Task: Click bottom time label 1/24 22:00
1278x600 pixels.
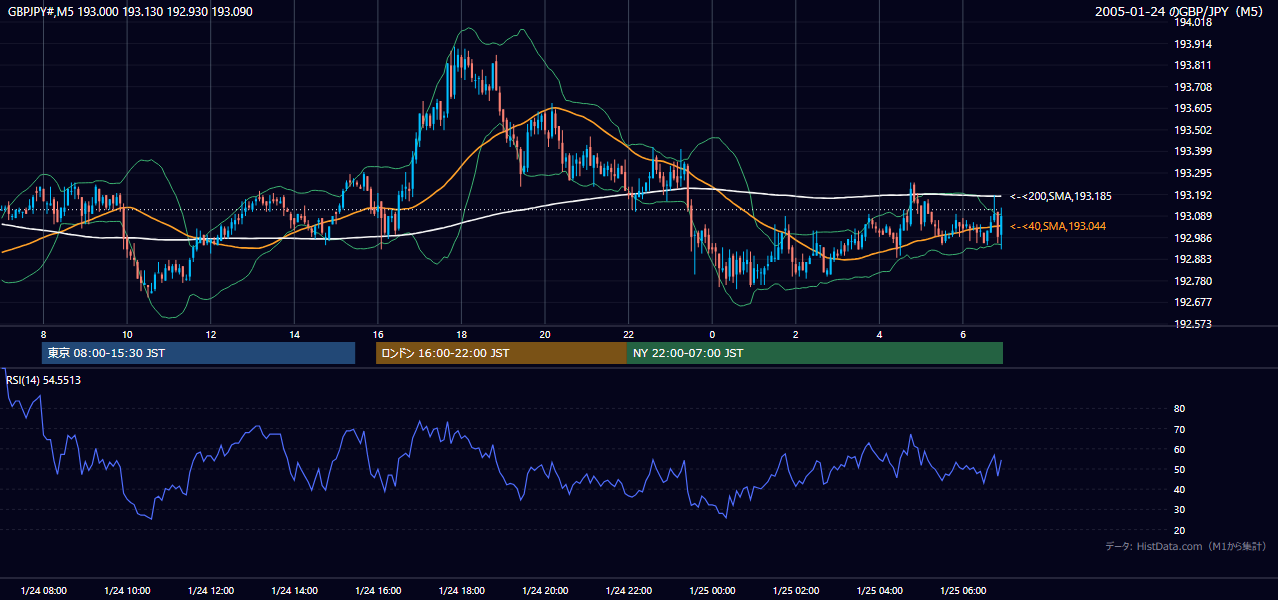Action: pyautogui.click(x=629, y=591)
